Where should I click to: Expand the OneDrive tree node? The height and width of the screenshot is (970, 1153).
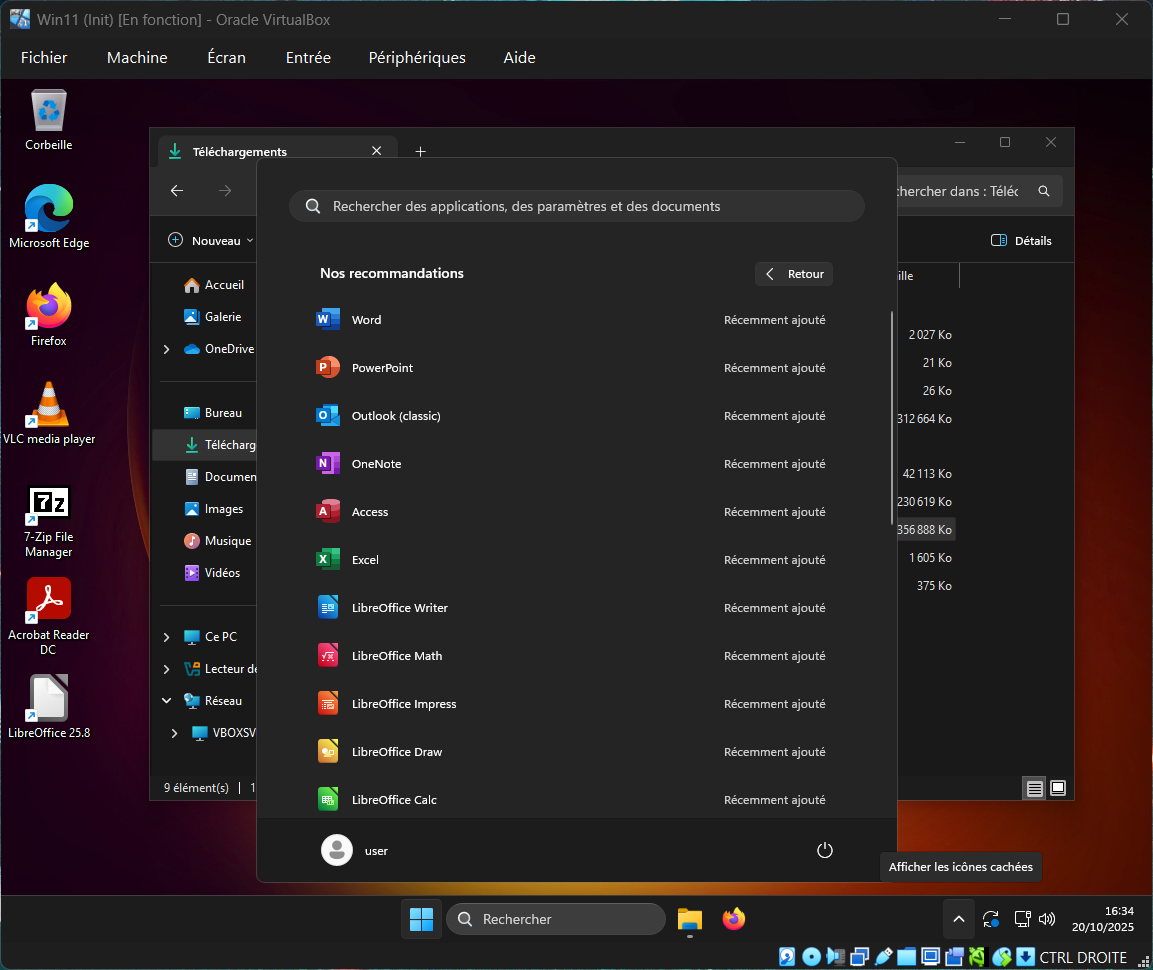pyautogui.click(x=166, y=349)
